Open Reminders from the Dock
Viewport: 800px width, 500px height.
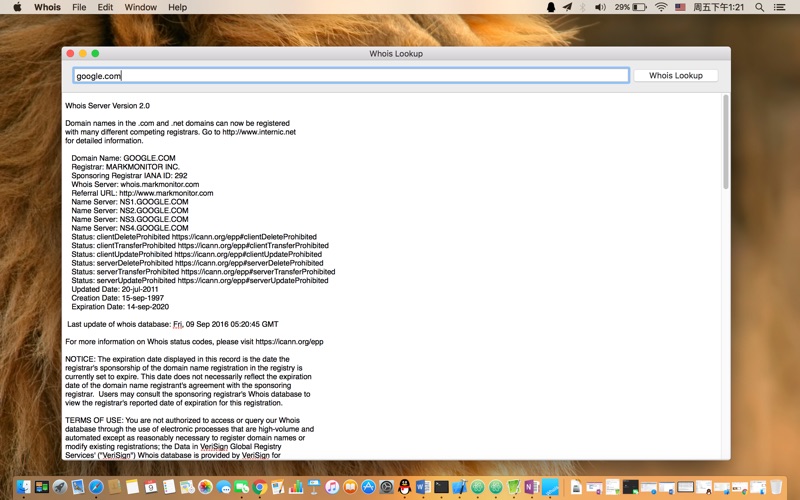[x=169, y=487]
